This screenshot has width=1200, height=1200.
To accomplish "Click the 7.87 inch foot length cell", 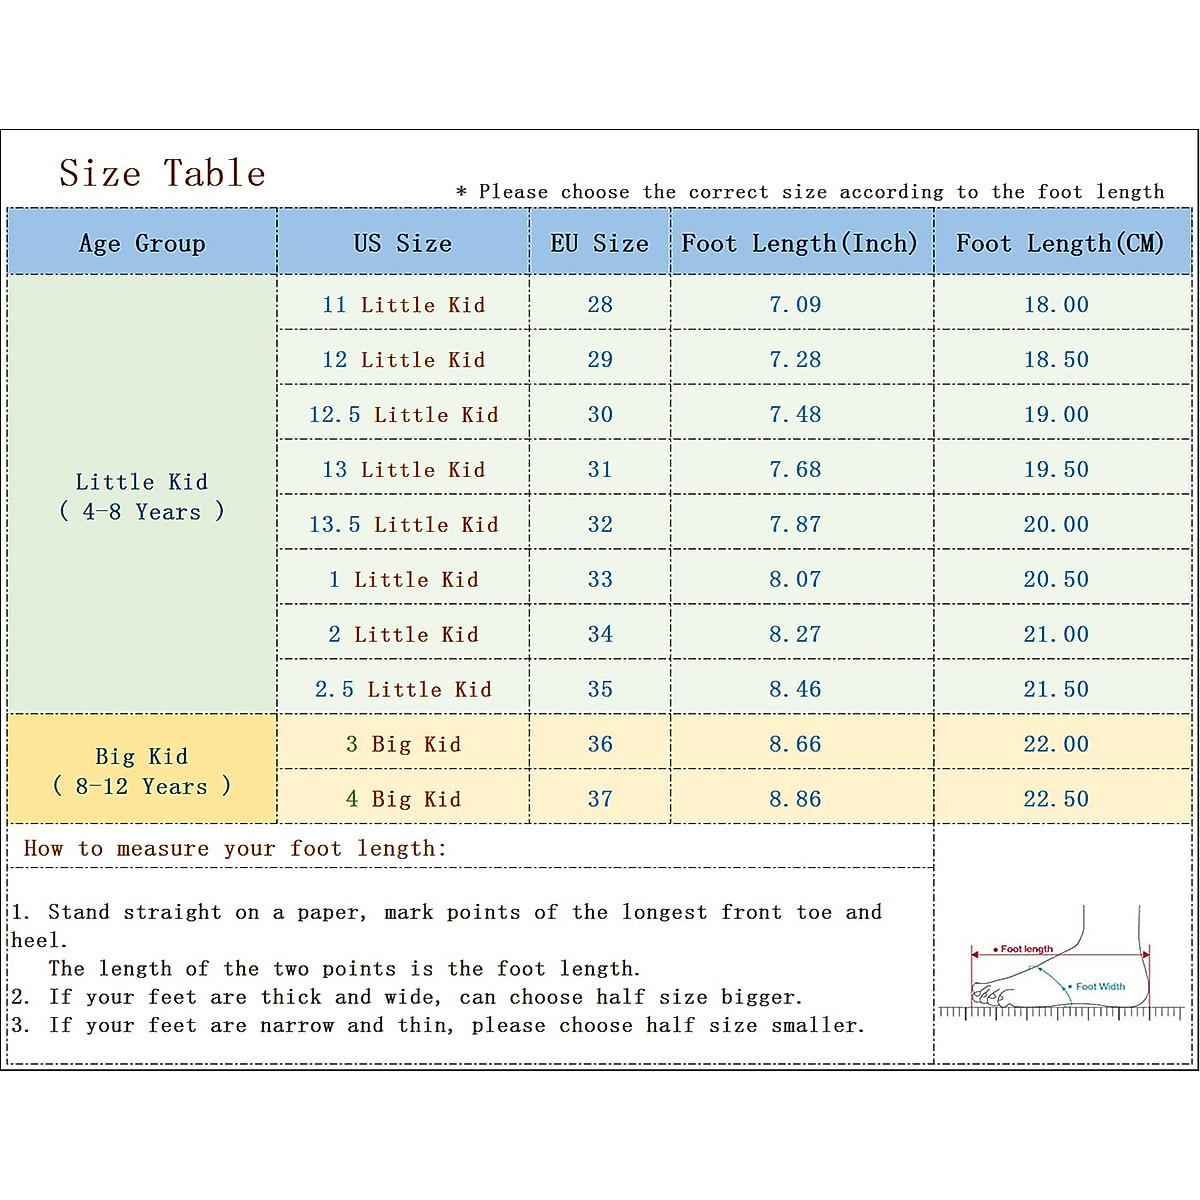I will point(795,525).
